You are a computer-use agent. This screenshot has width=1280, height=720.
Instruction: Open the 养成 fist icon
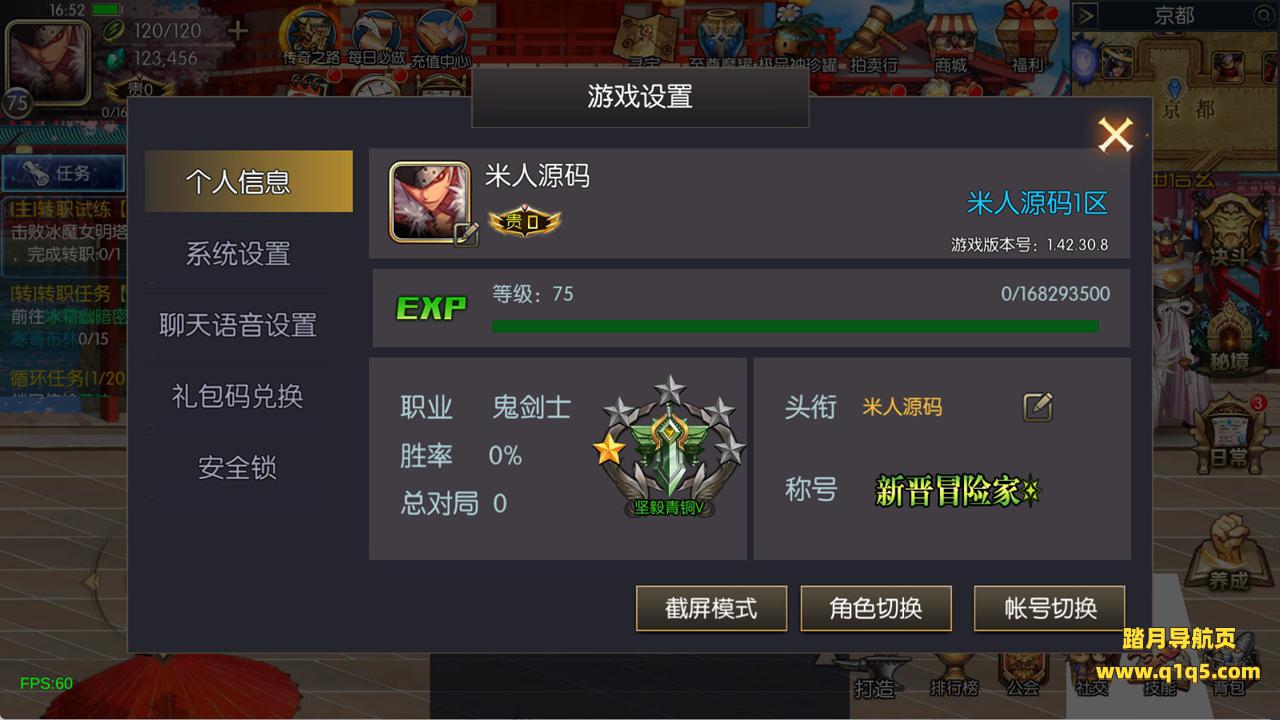pos(1227,553)
